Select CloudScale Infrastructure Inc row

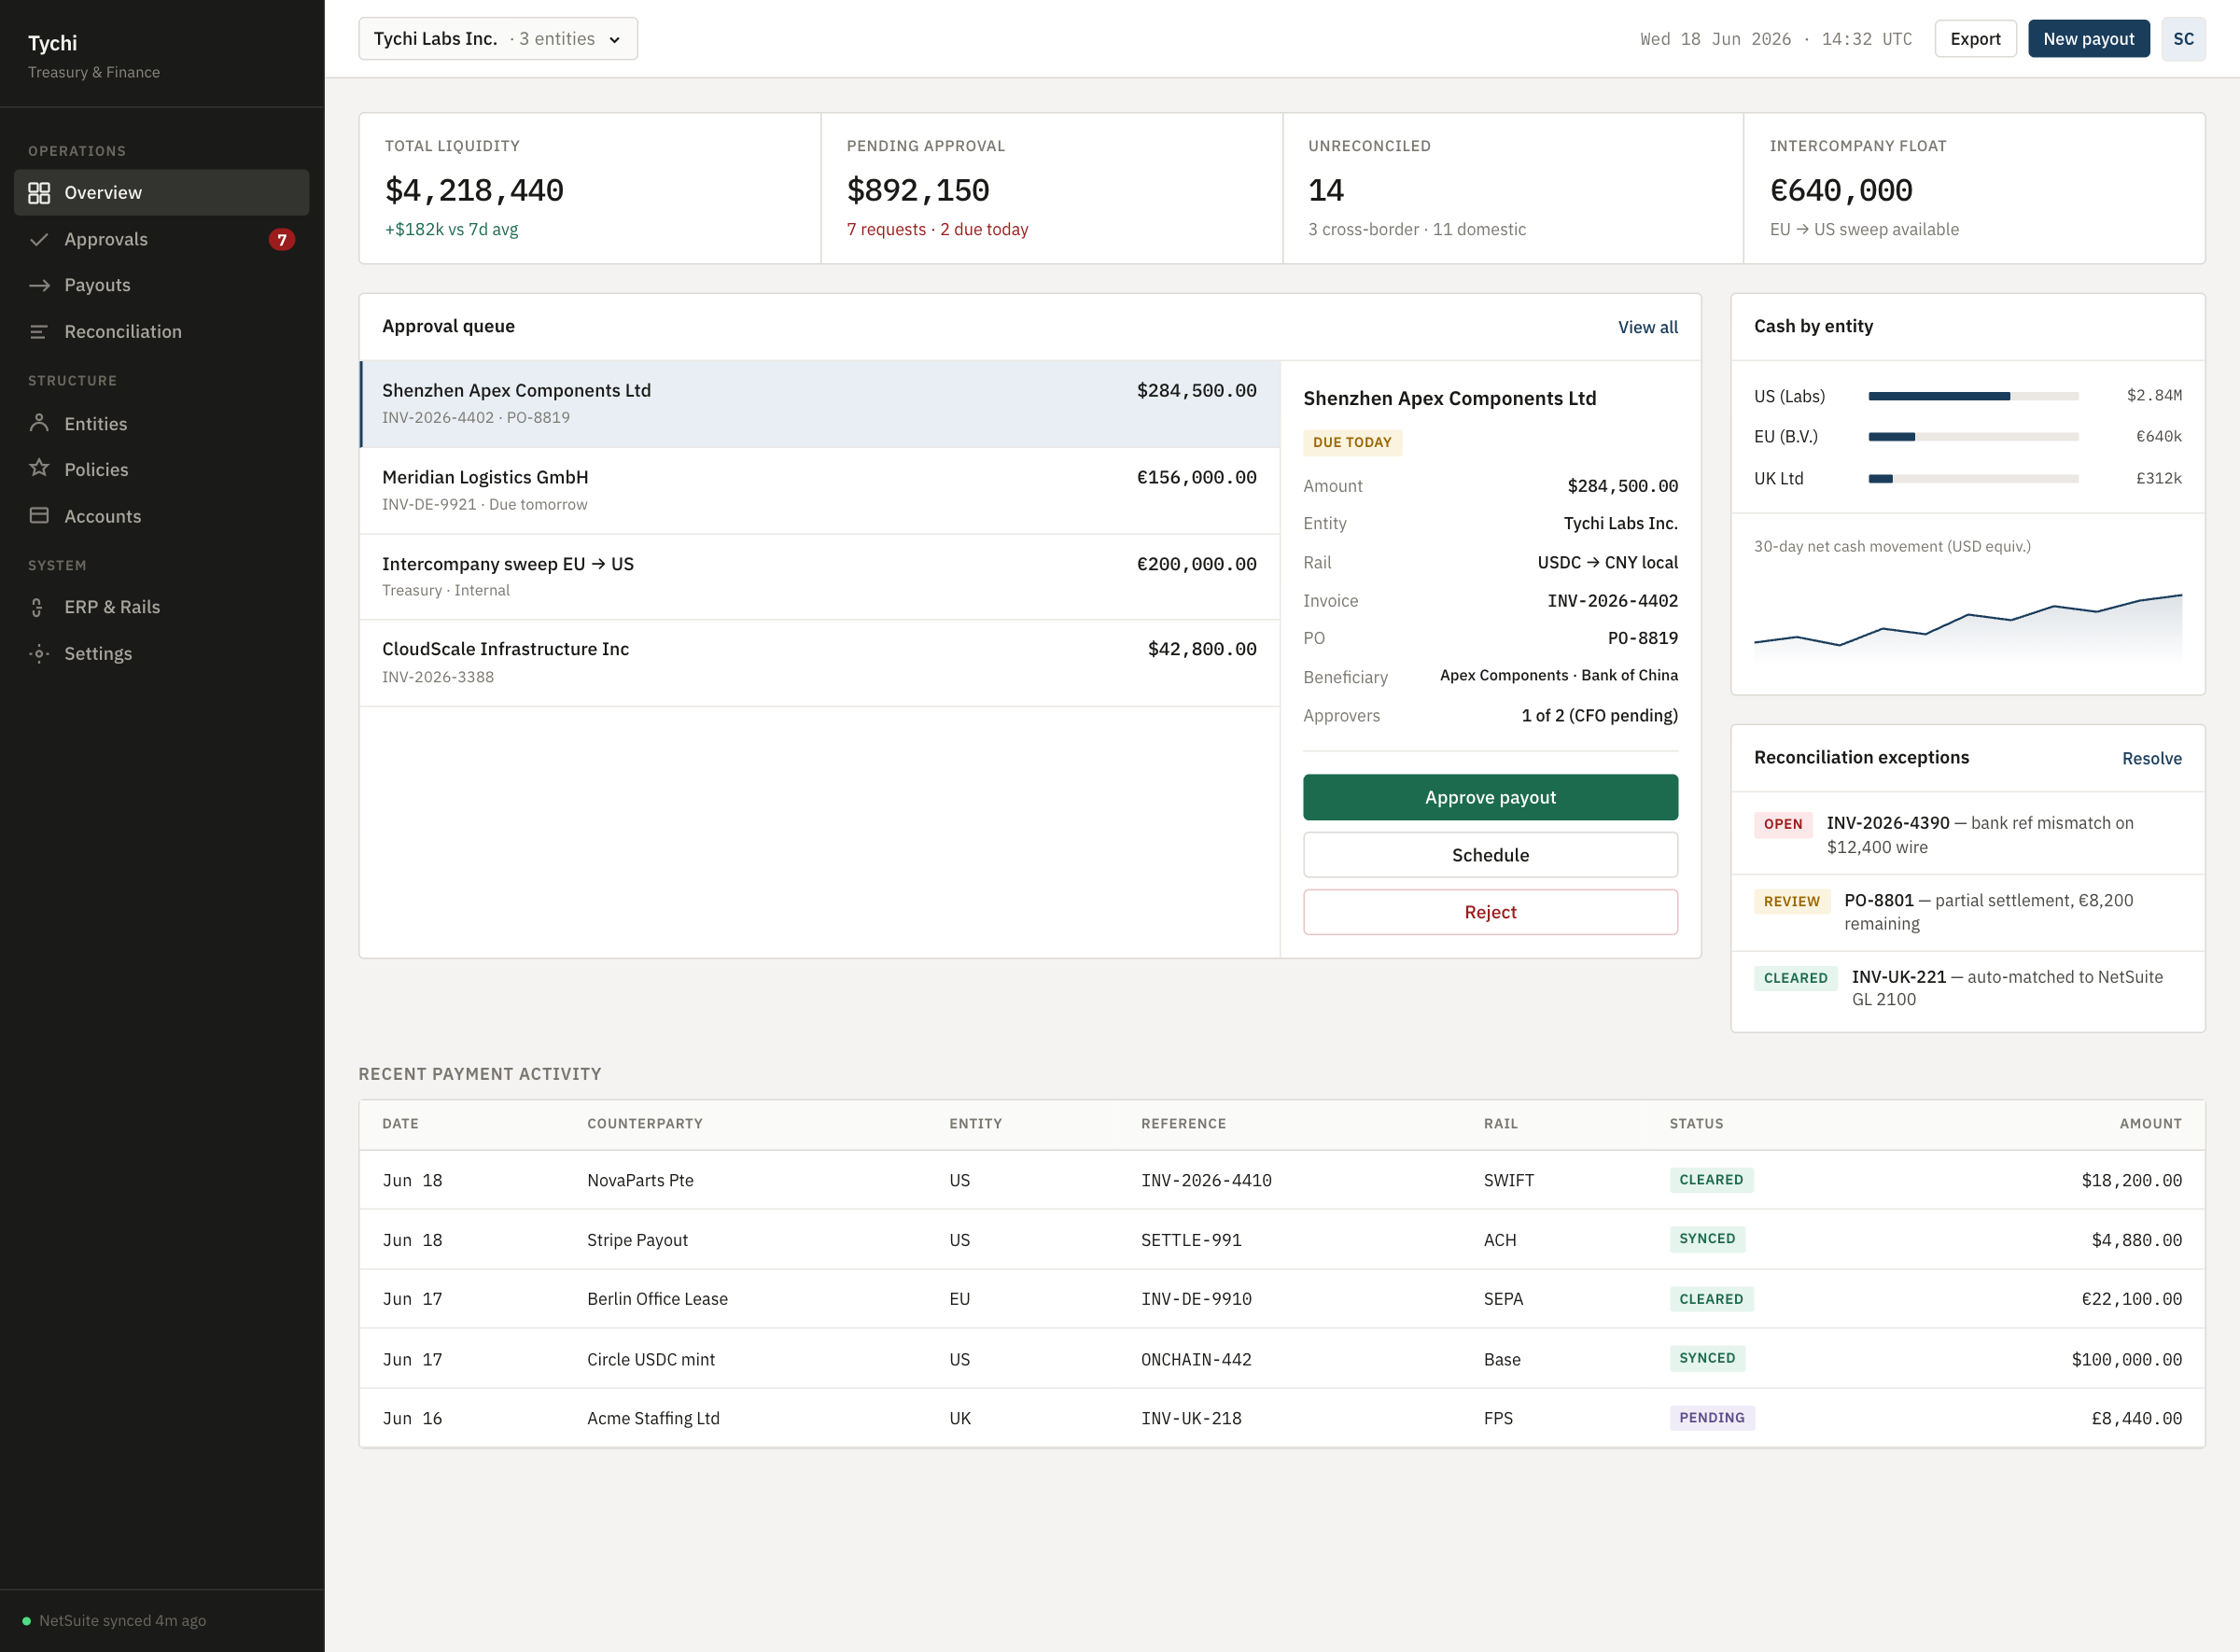820,662
